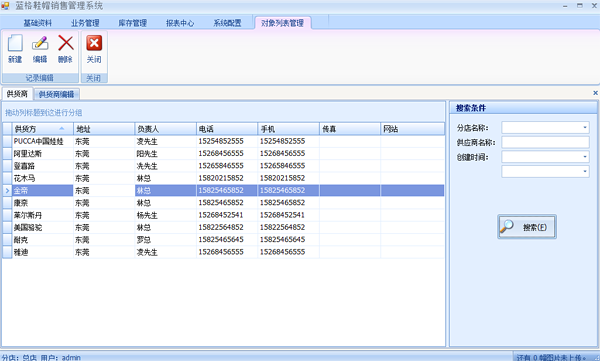Click the 负责人 column header
This screenshot has height=361, width=600.
(x=166, y=129)
